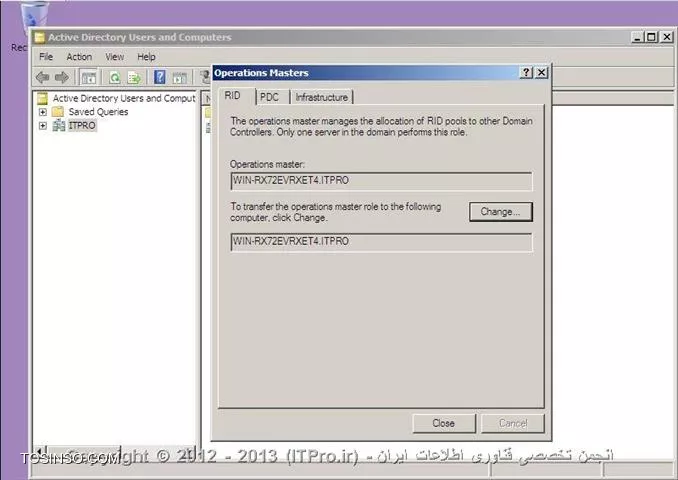Toggle the Show/Hide Console Tree icon

(89, 78)
